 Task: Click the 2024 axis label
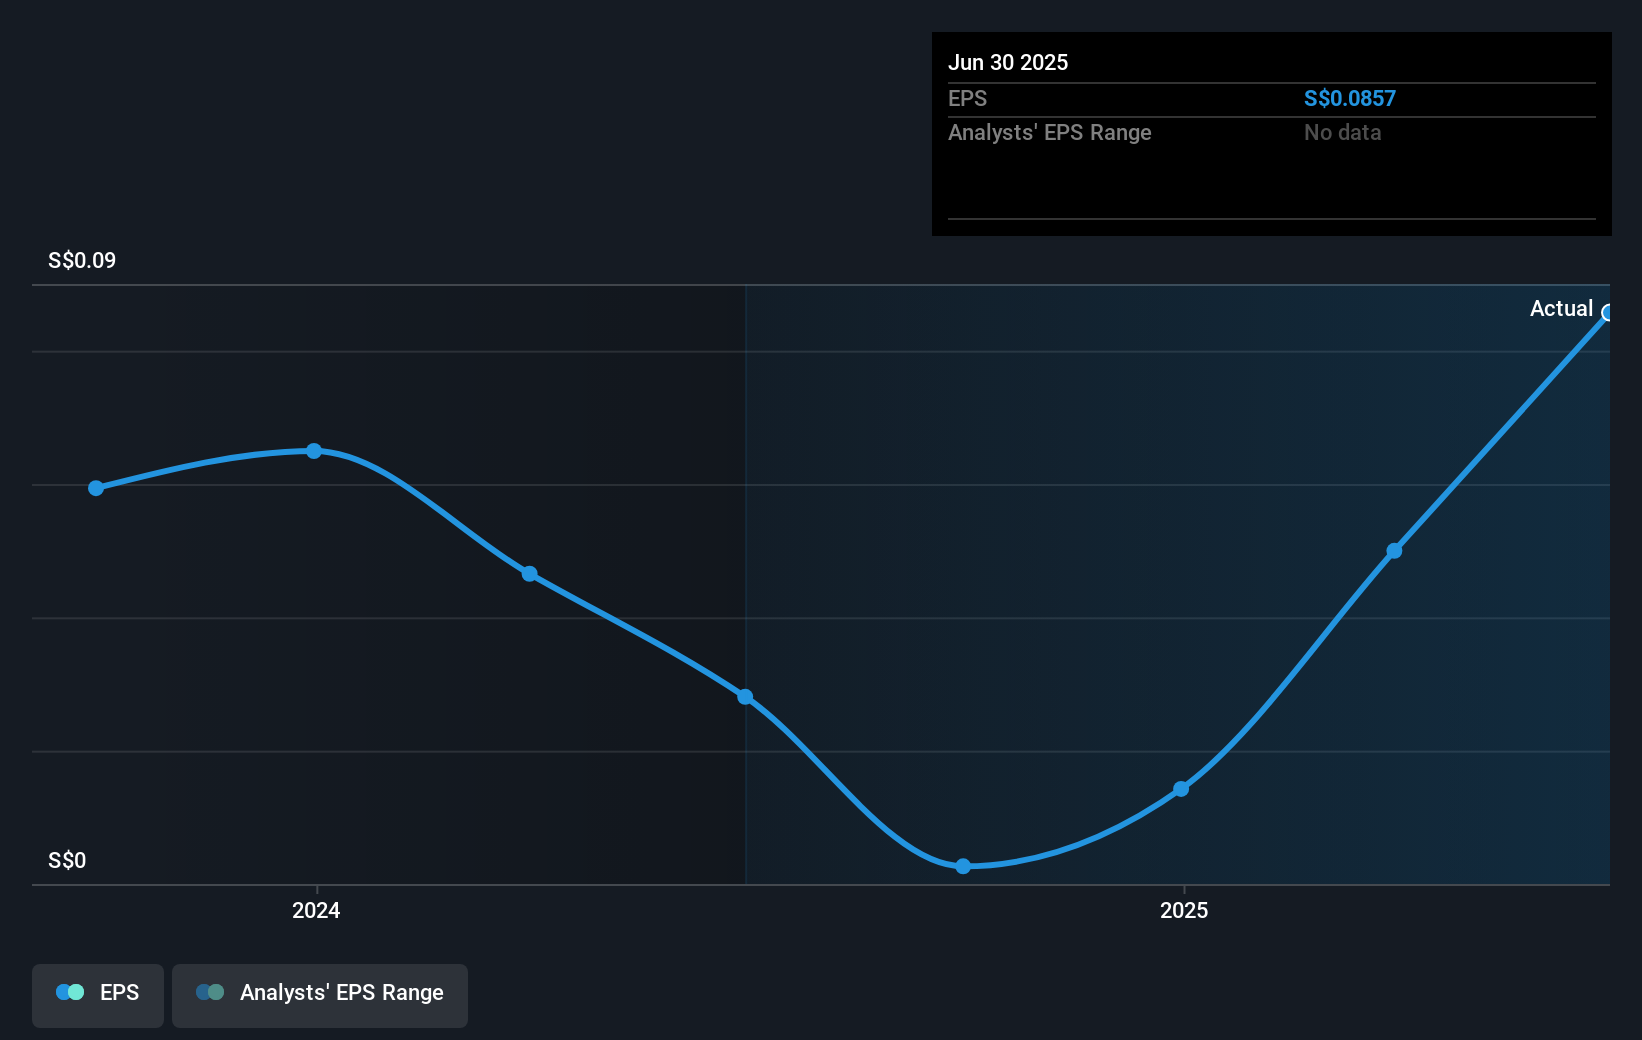coord(315,911)
